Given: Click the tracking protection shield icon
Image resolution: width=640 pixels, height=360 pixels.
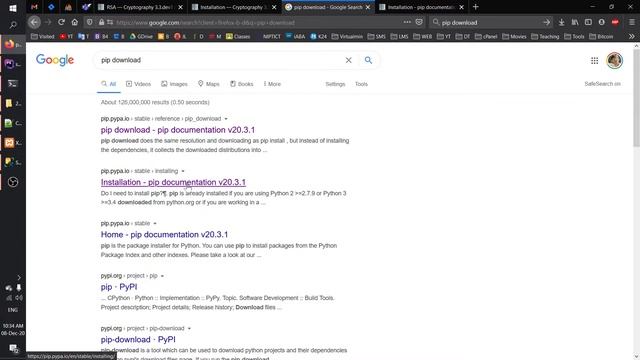Looking at the screenshot, I should 89,22.
